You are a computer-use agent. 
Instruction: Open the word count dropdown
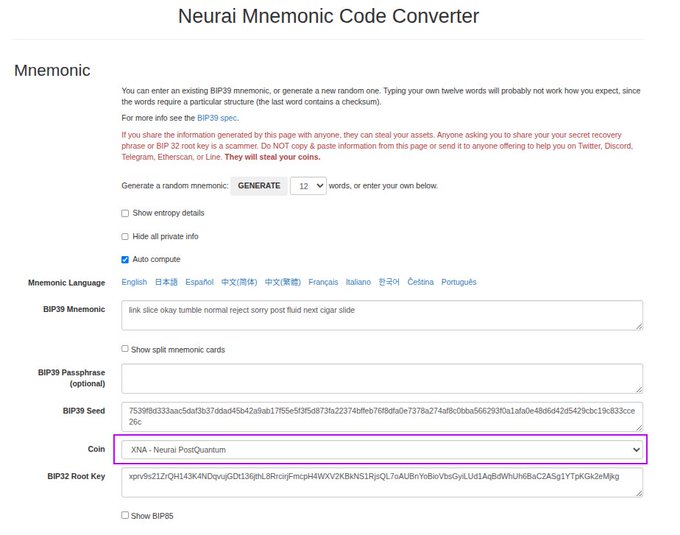(308, 186)
